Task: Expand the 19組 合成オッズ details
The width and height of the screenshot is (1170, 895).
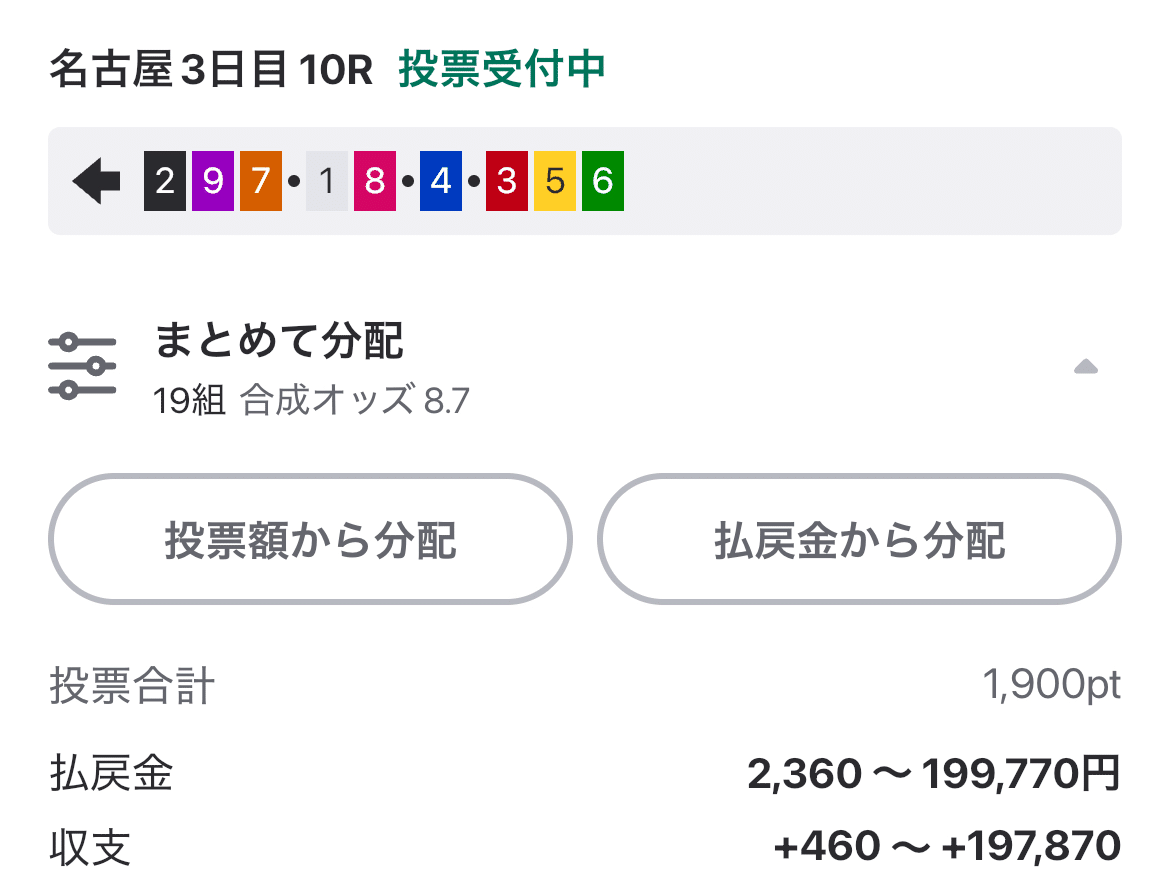Action: click(316, 400)
